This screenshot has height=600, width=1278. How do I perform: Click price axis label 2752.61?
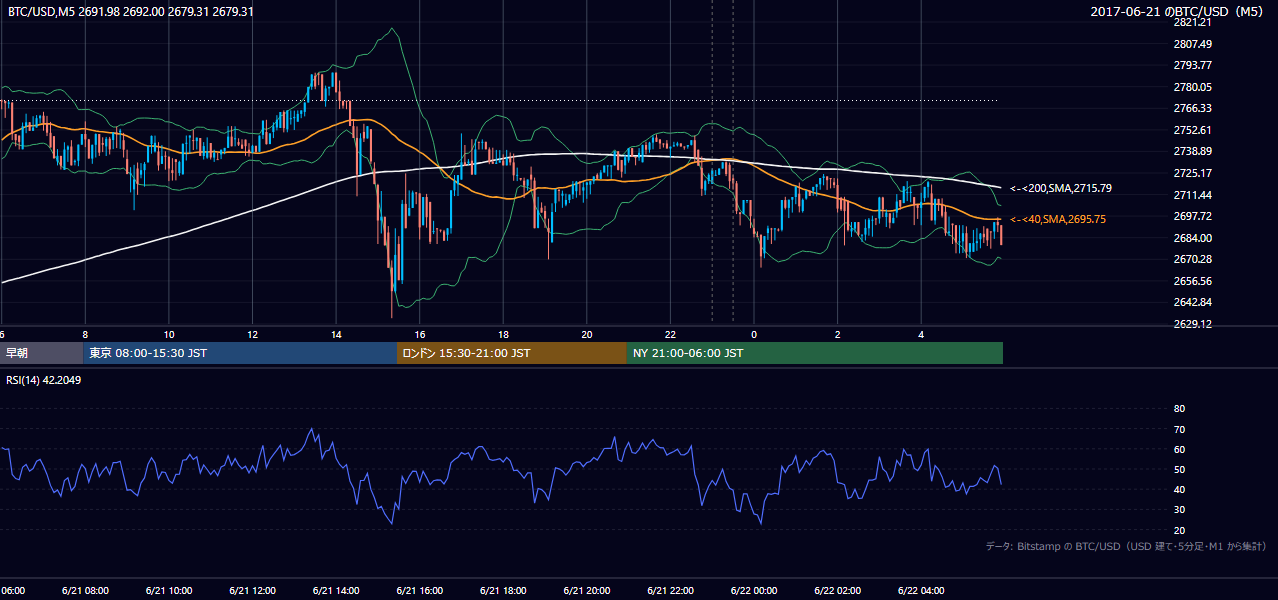[x=1193, y=130]
